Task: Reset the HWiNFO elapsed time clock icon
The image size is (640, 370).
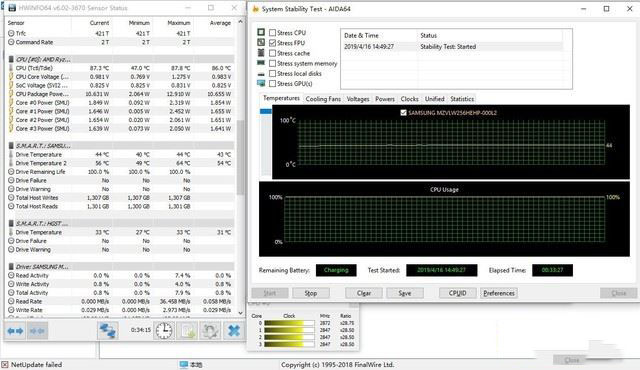Action: coord(164,331)
